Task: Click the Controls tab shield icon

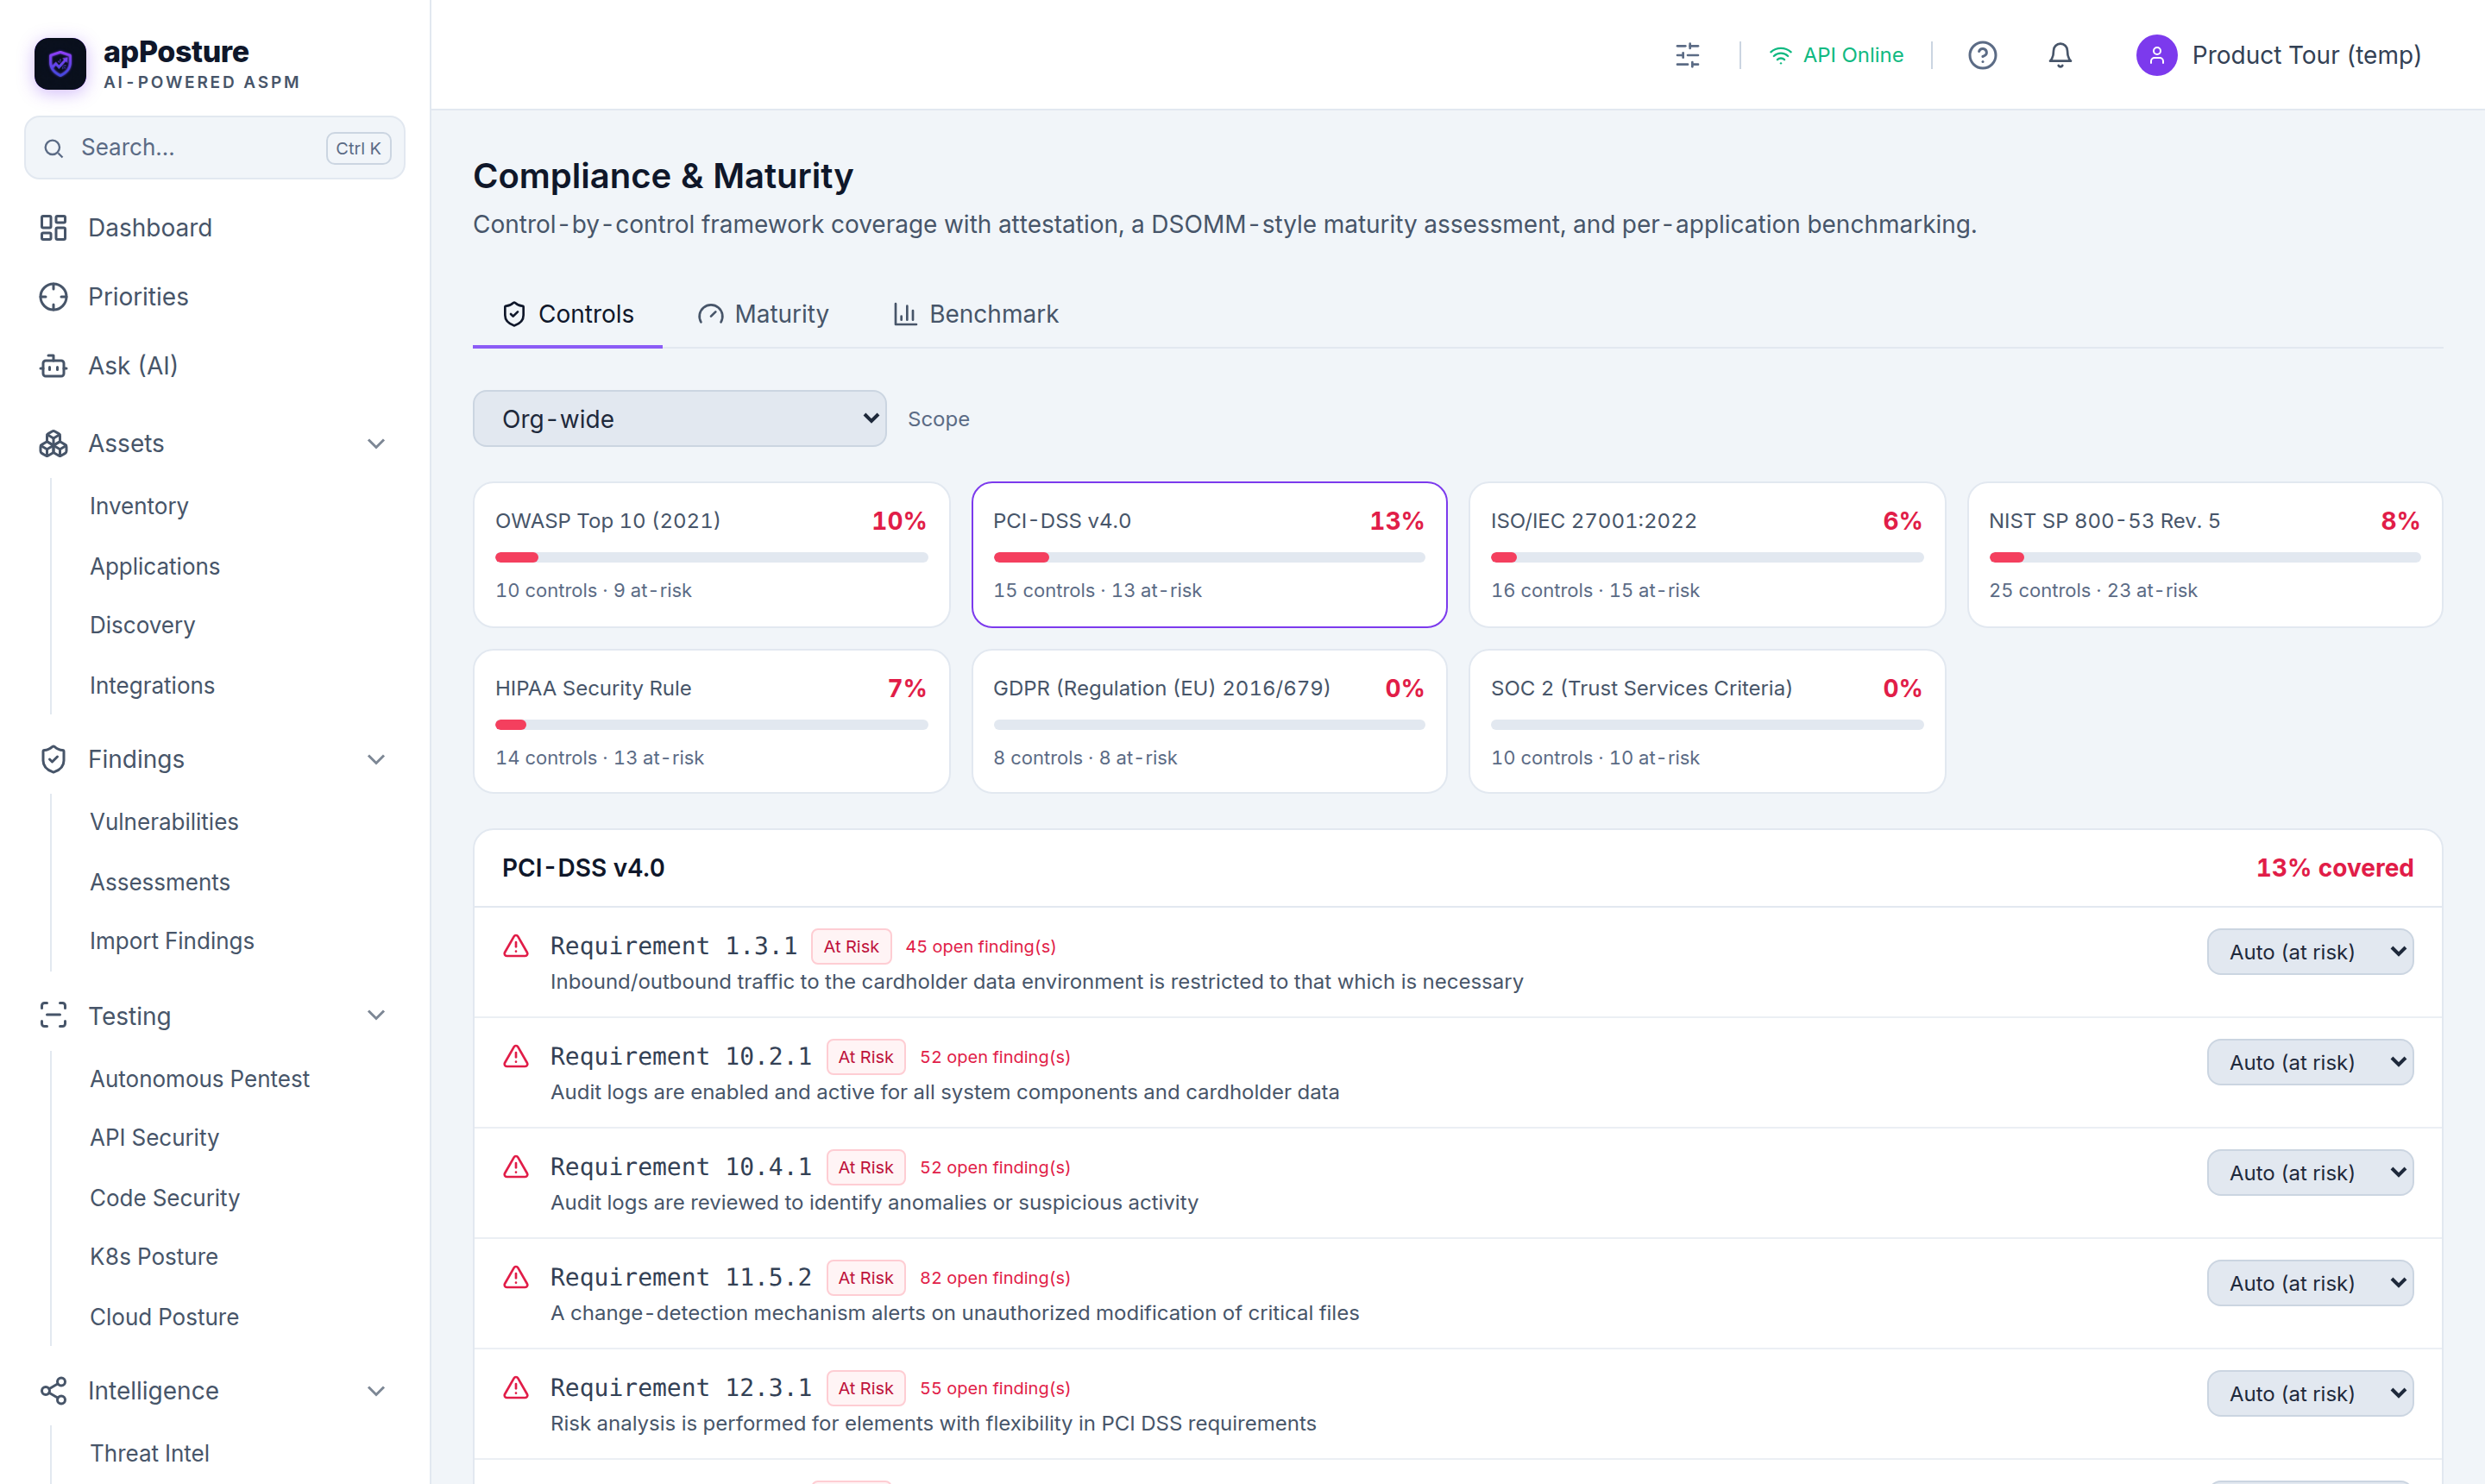Action: [x=514, y=314]
